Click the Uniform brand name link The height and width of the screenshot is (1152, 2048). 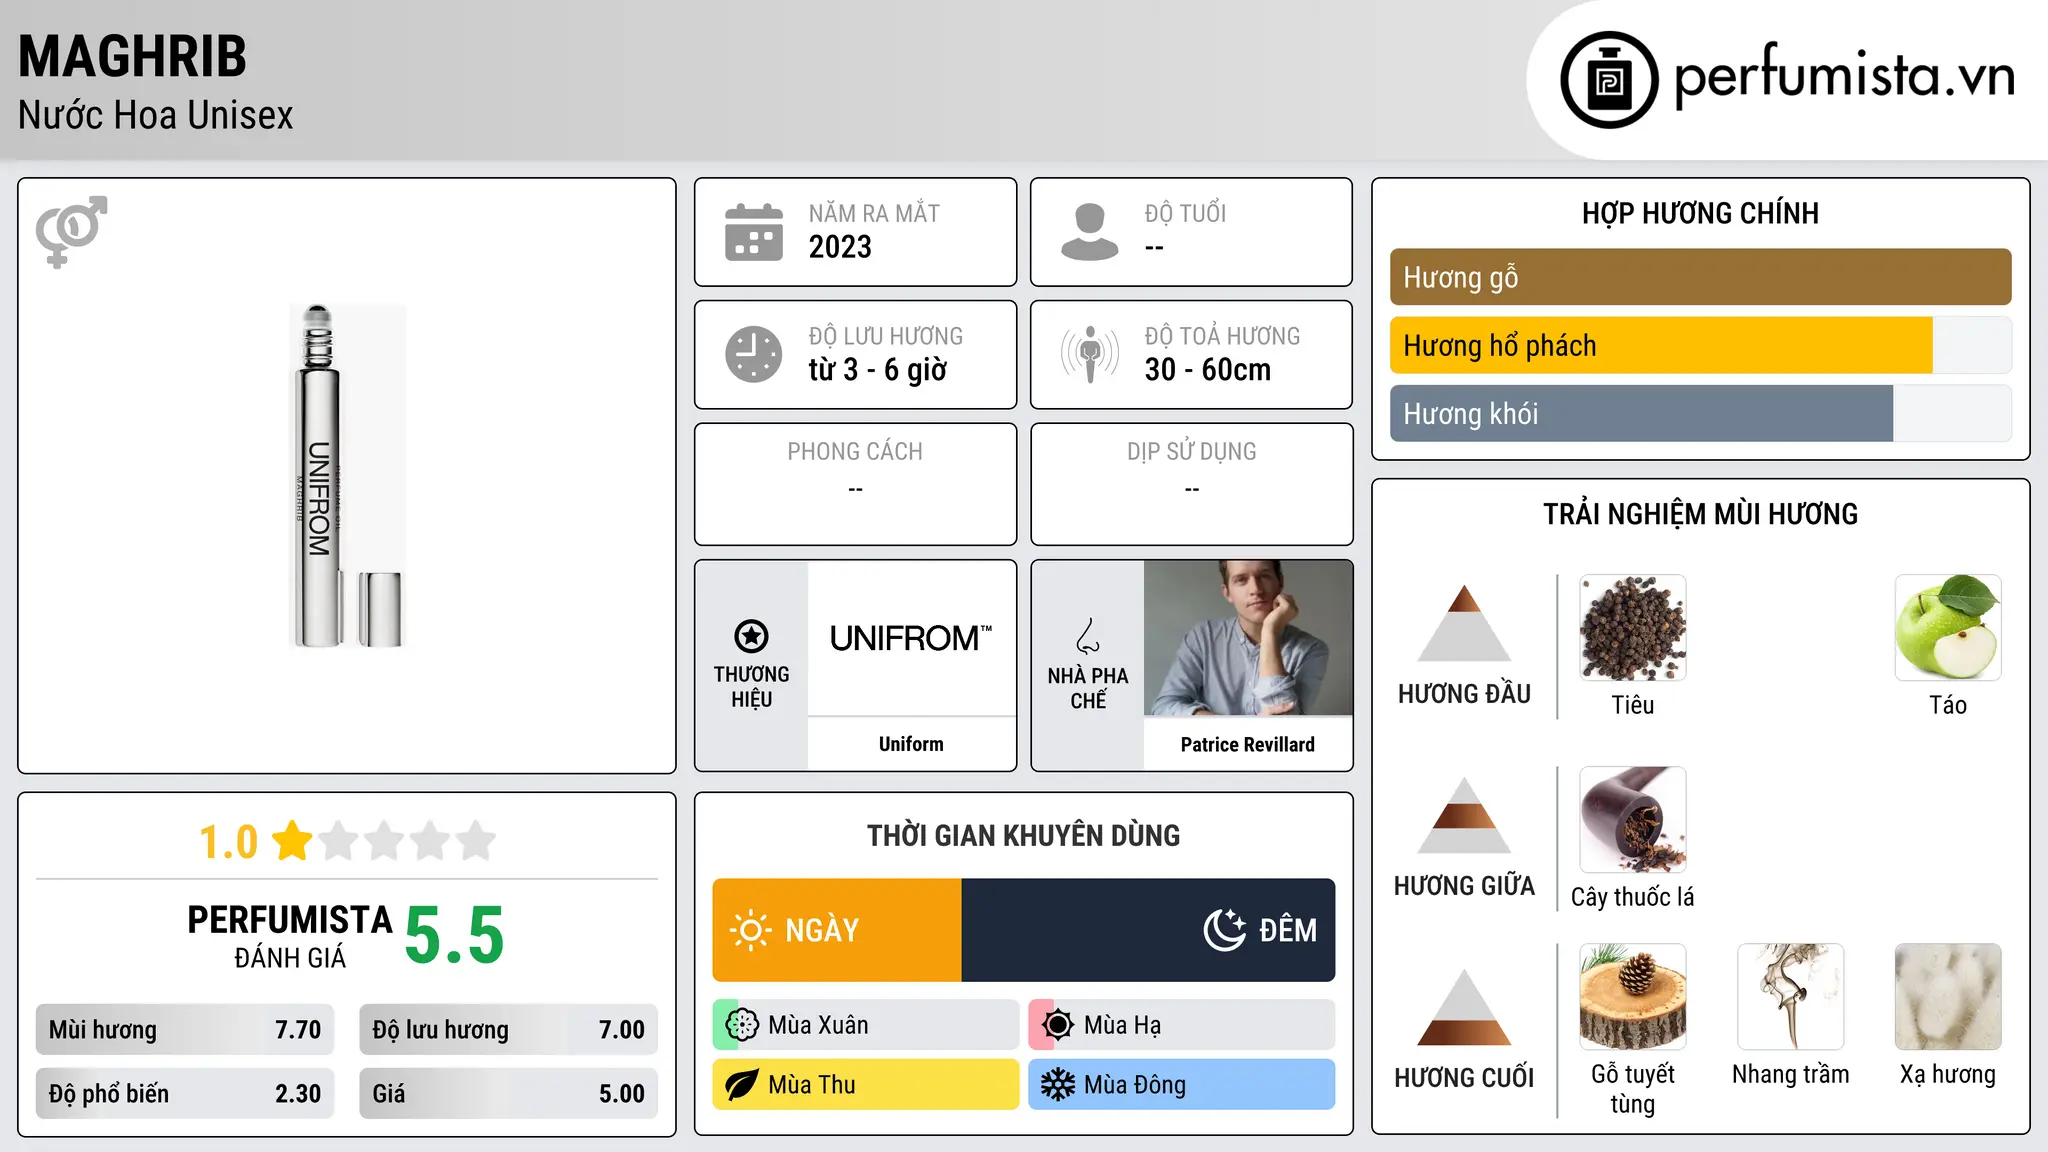tap(911, 744)
